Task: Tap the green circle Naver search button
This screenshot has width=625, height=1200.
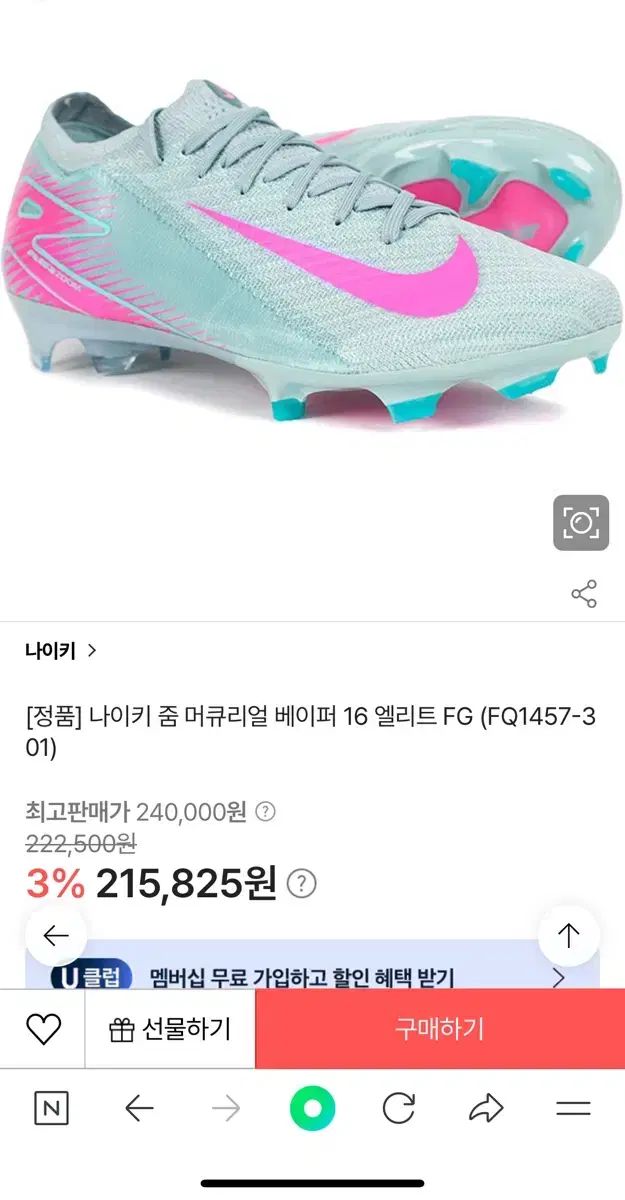Action: pos(312,1109)
